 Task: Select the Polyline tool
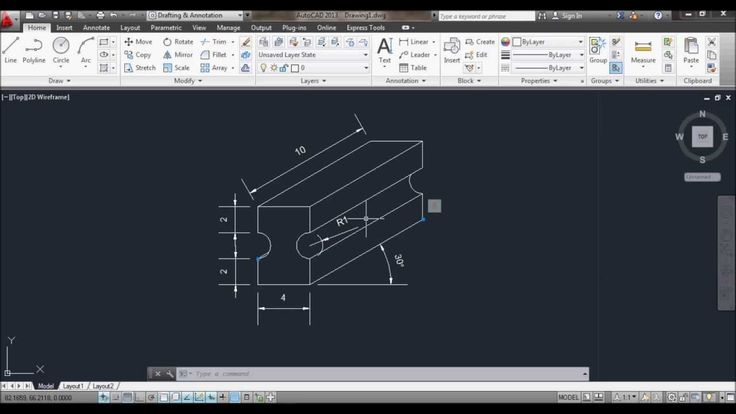click(x=34, y=51)
